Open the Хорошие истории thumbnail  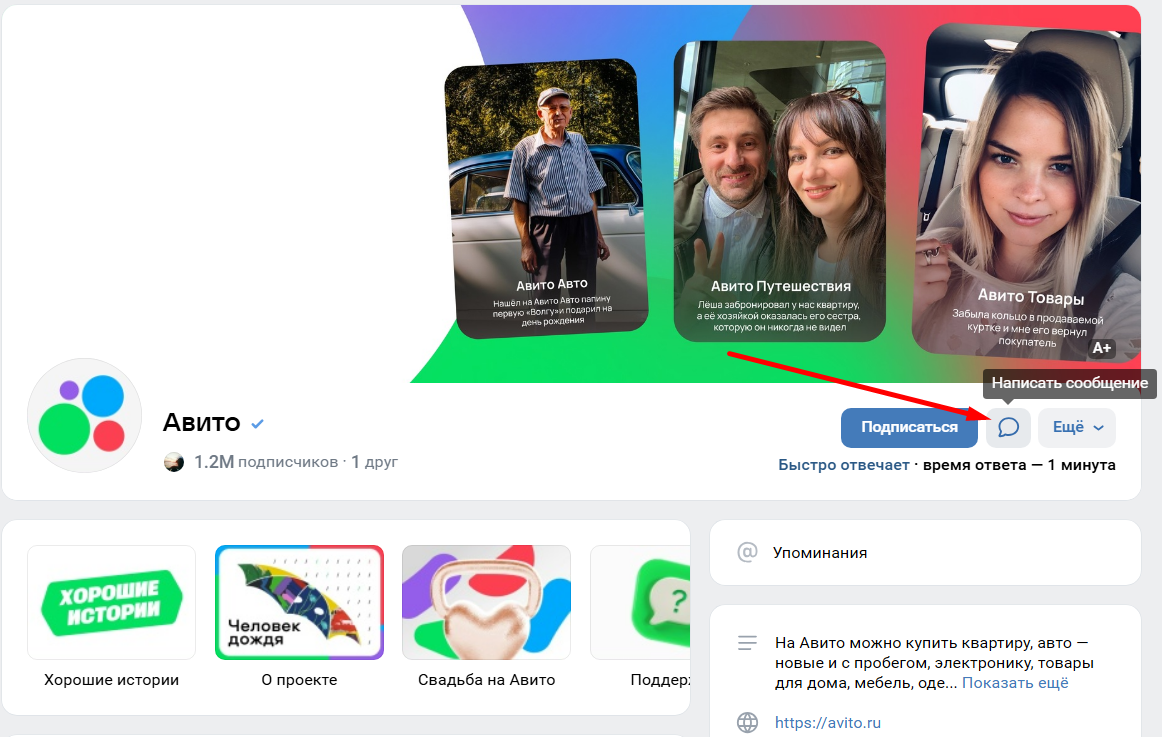click(x=111, y=602)
